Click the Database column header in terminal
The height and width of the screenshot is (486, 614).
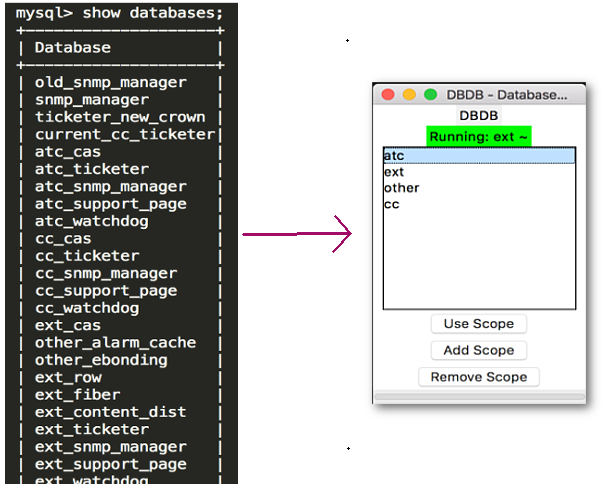[72, 47]
